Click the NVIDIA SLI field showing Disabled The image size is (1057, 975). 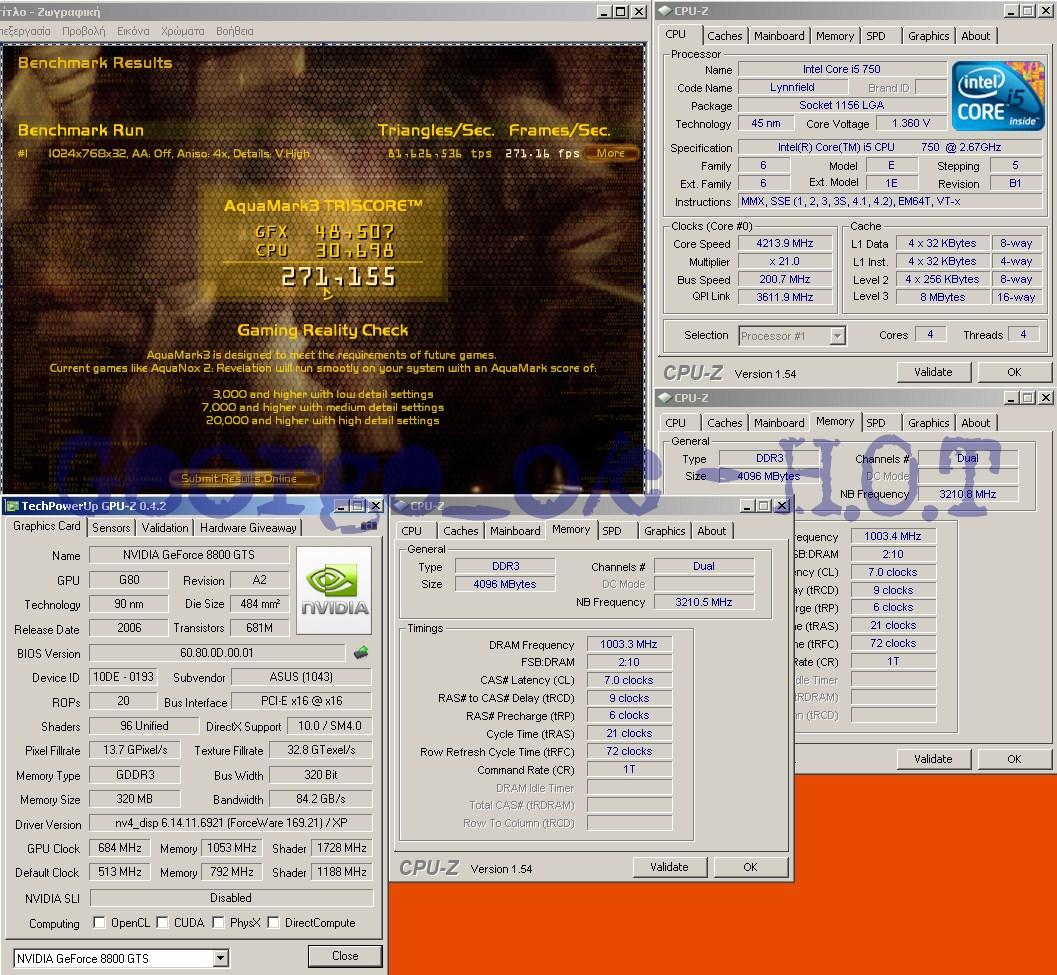tap(231, 897)
